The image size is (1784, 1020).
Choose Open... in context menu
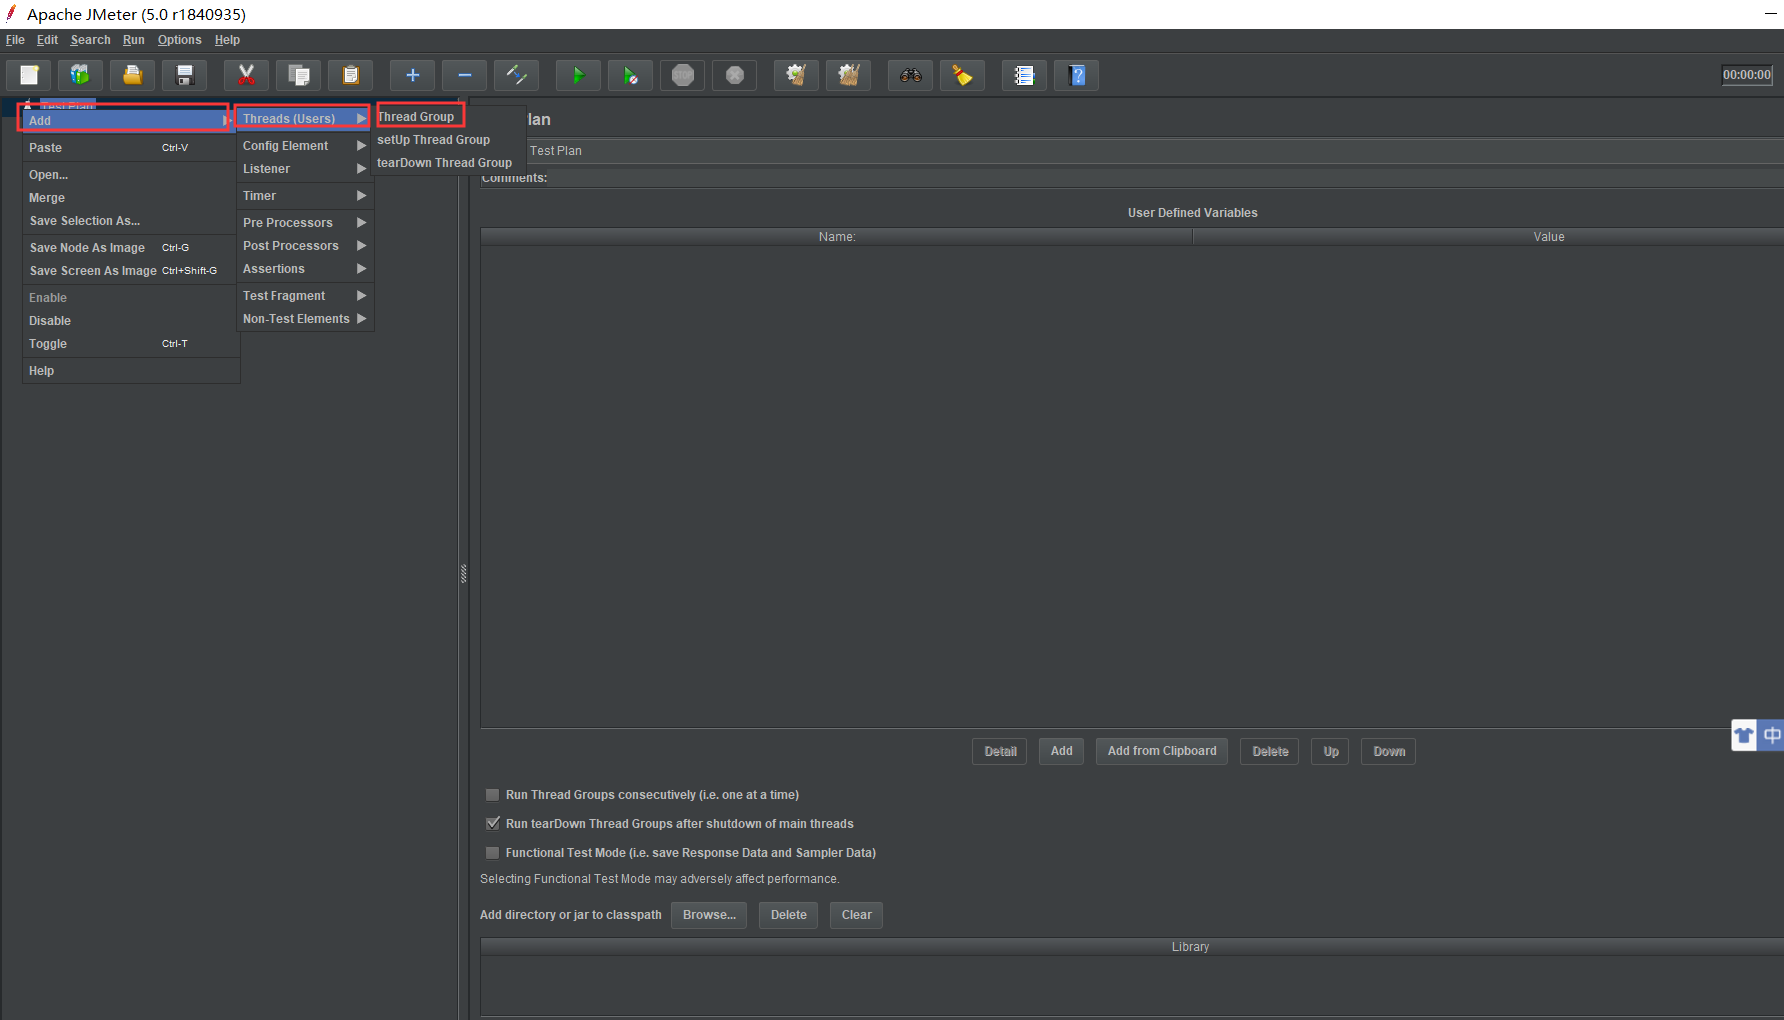click(x=130, y=175)
